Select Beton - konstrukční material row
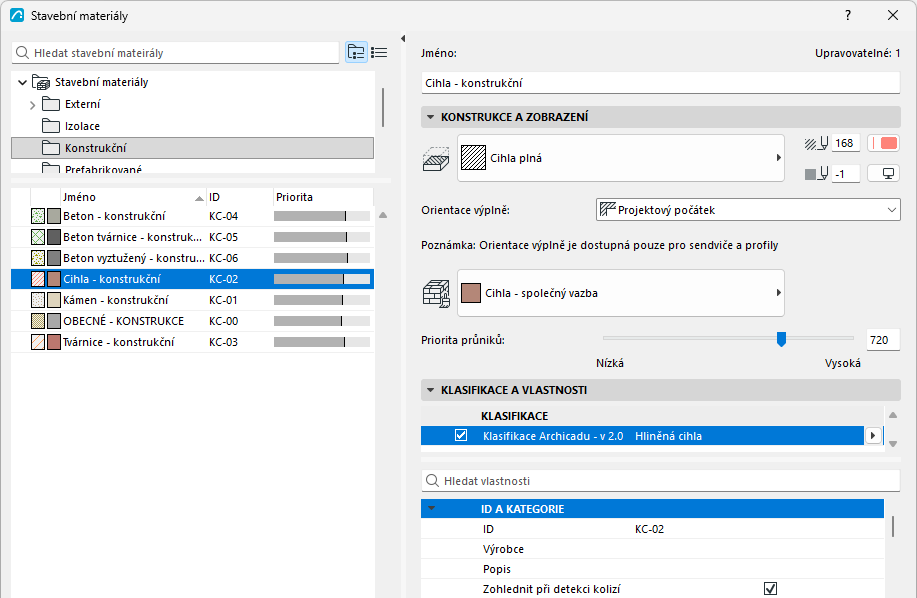Screen dimensions: 917x598 click(192, 216)
